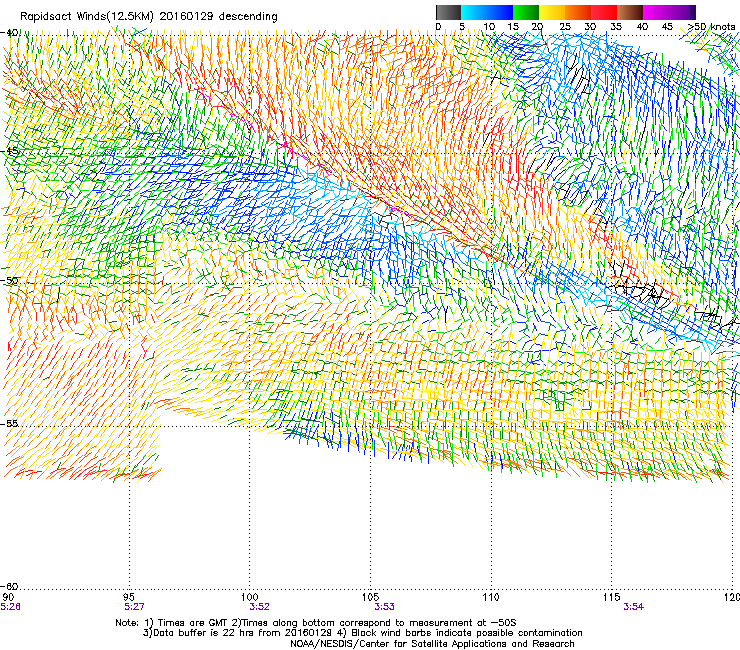Viewport: 740px width, 650px height.
Task: Click the '120' longitude axis label
Action: click(733, 597)
